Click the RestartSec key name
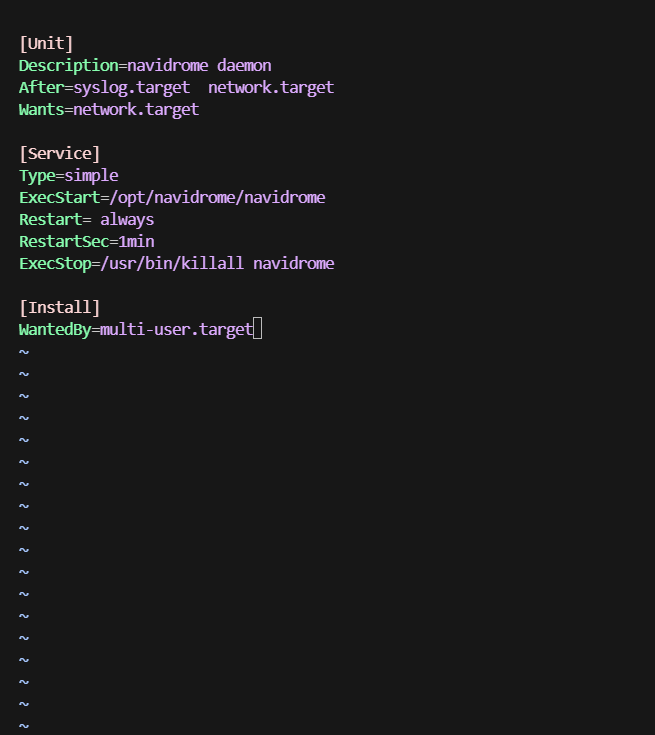655x735 pixels. (64, 241)
